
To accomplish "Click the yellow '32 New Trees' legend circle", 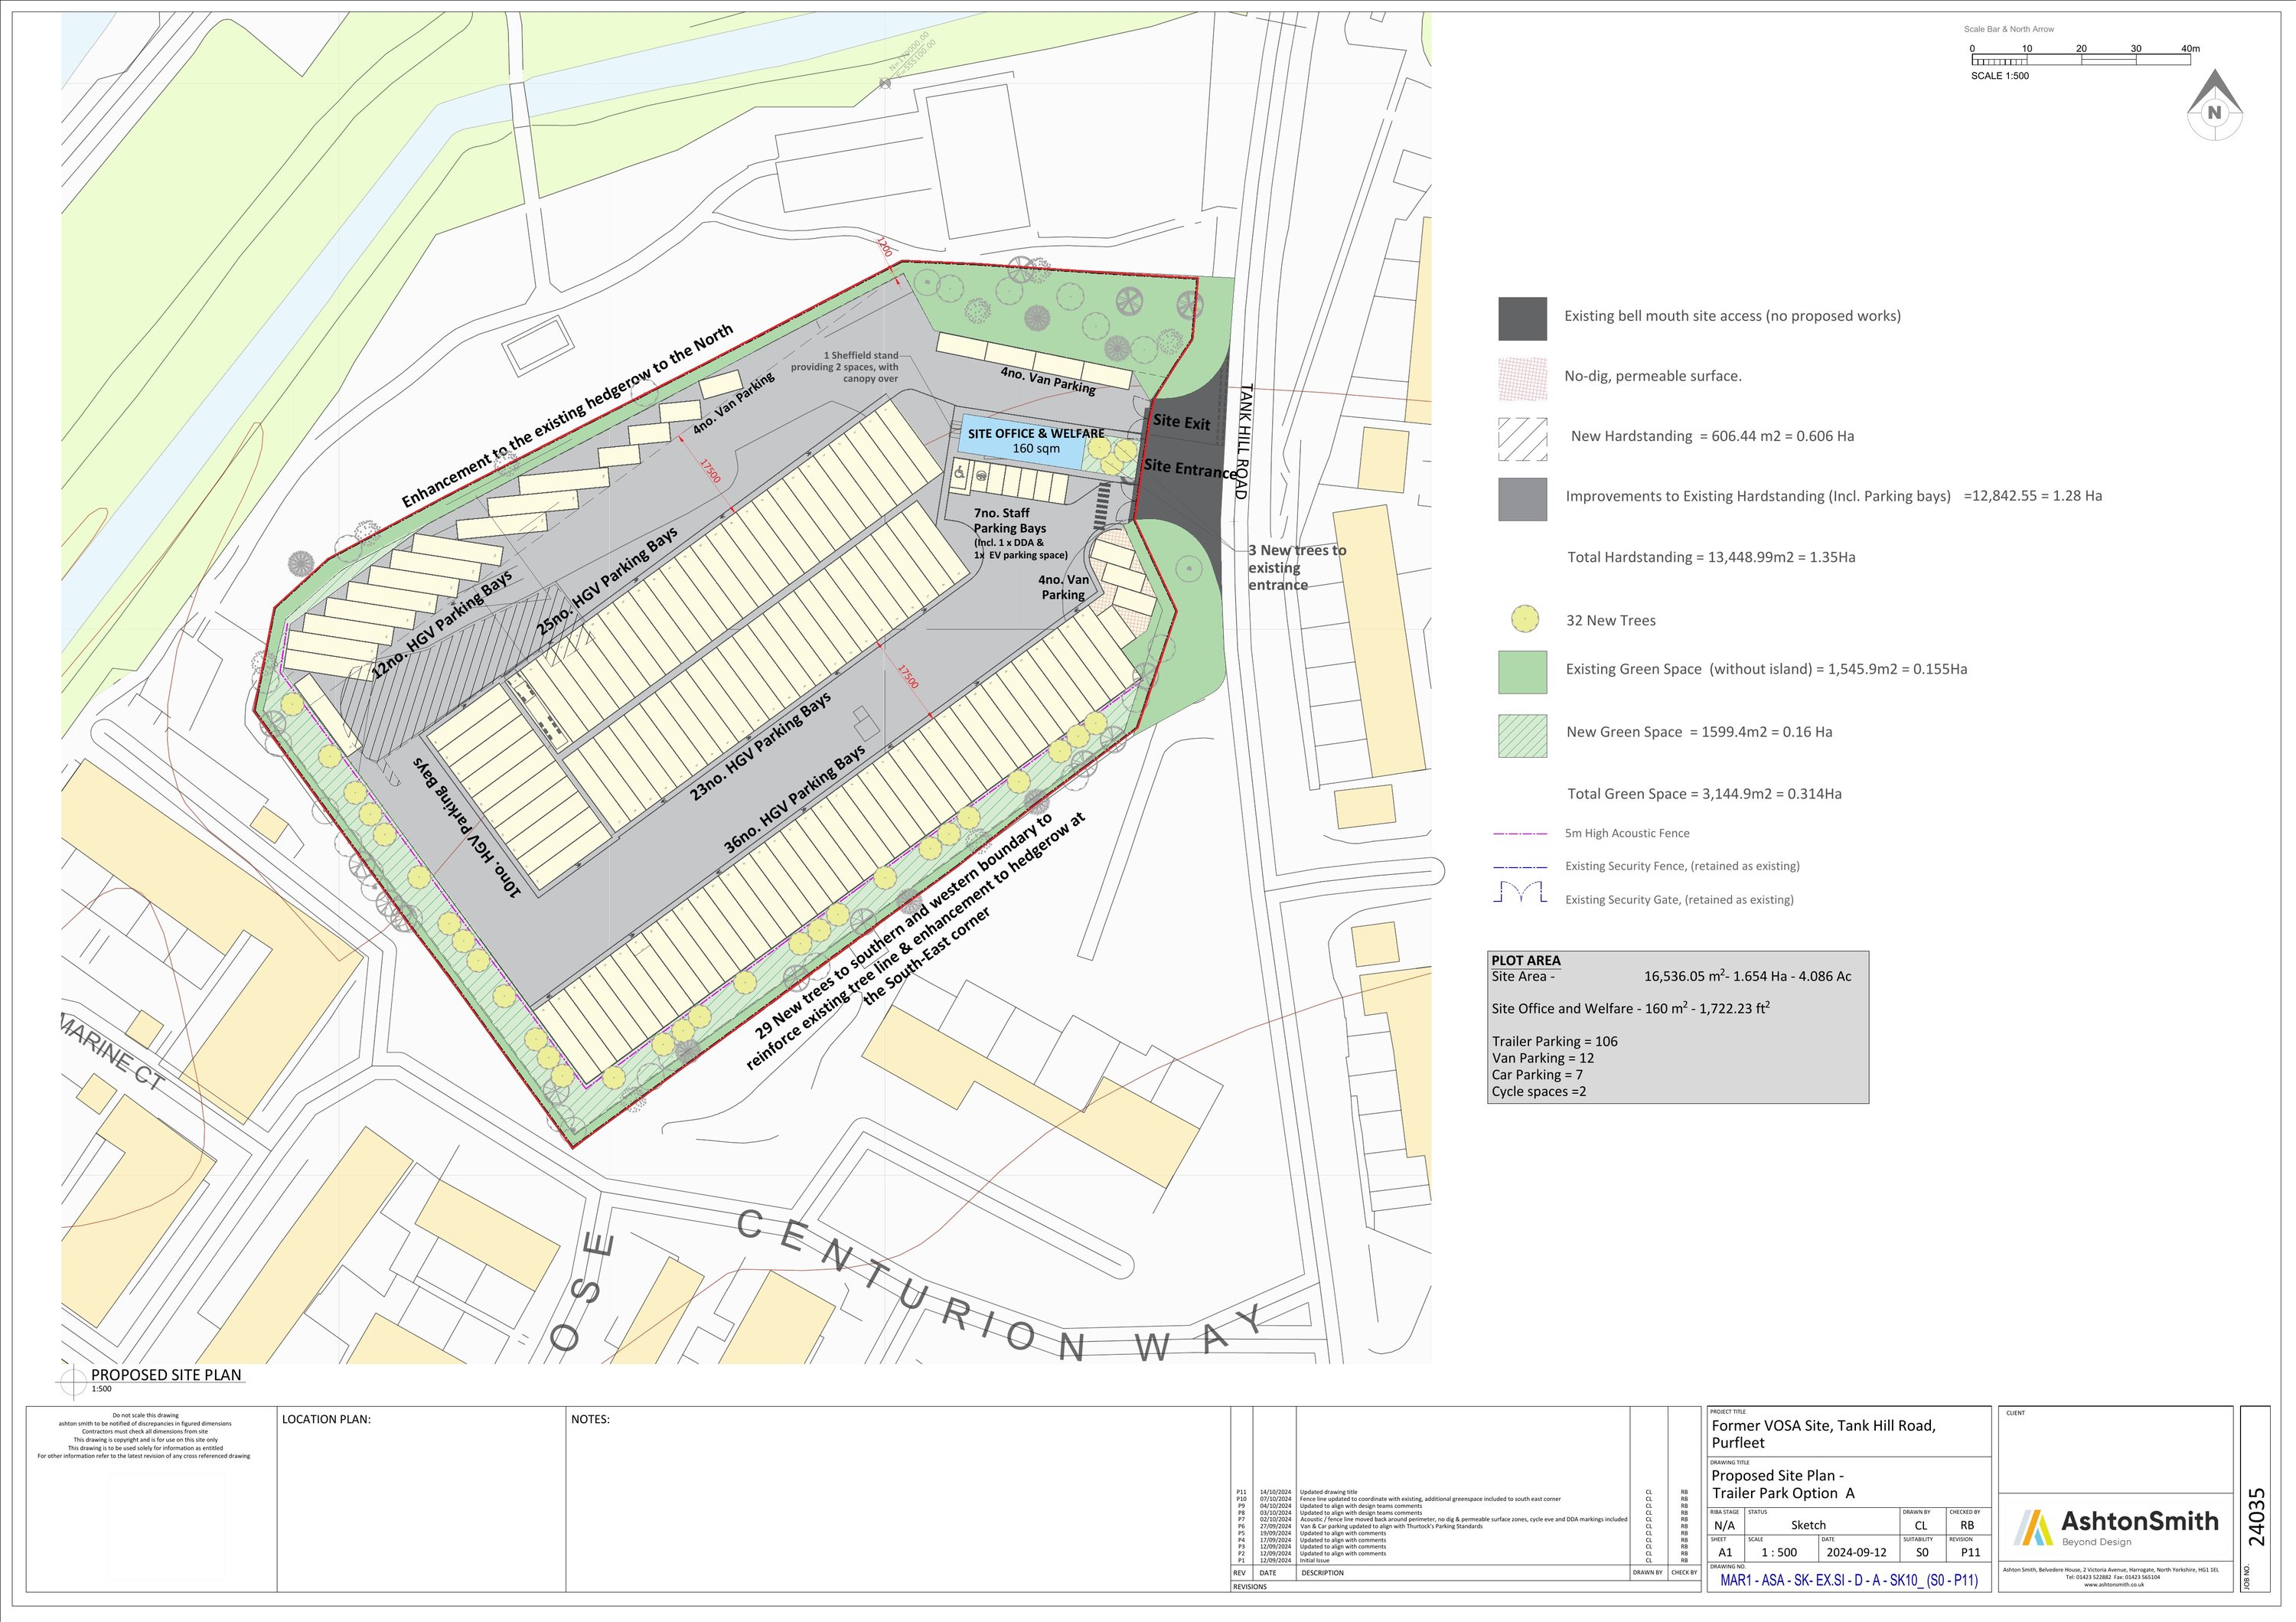I will pos(1524,619).
